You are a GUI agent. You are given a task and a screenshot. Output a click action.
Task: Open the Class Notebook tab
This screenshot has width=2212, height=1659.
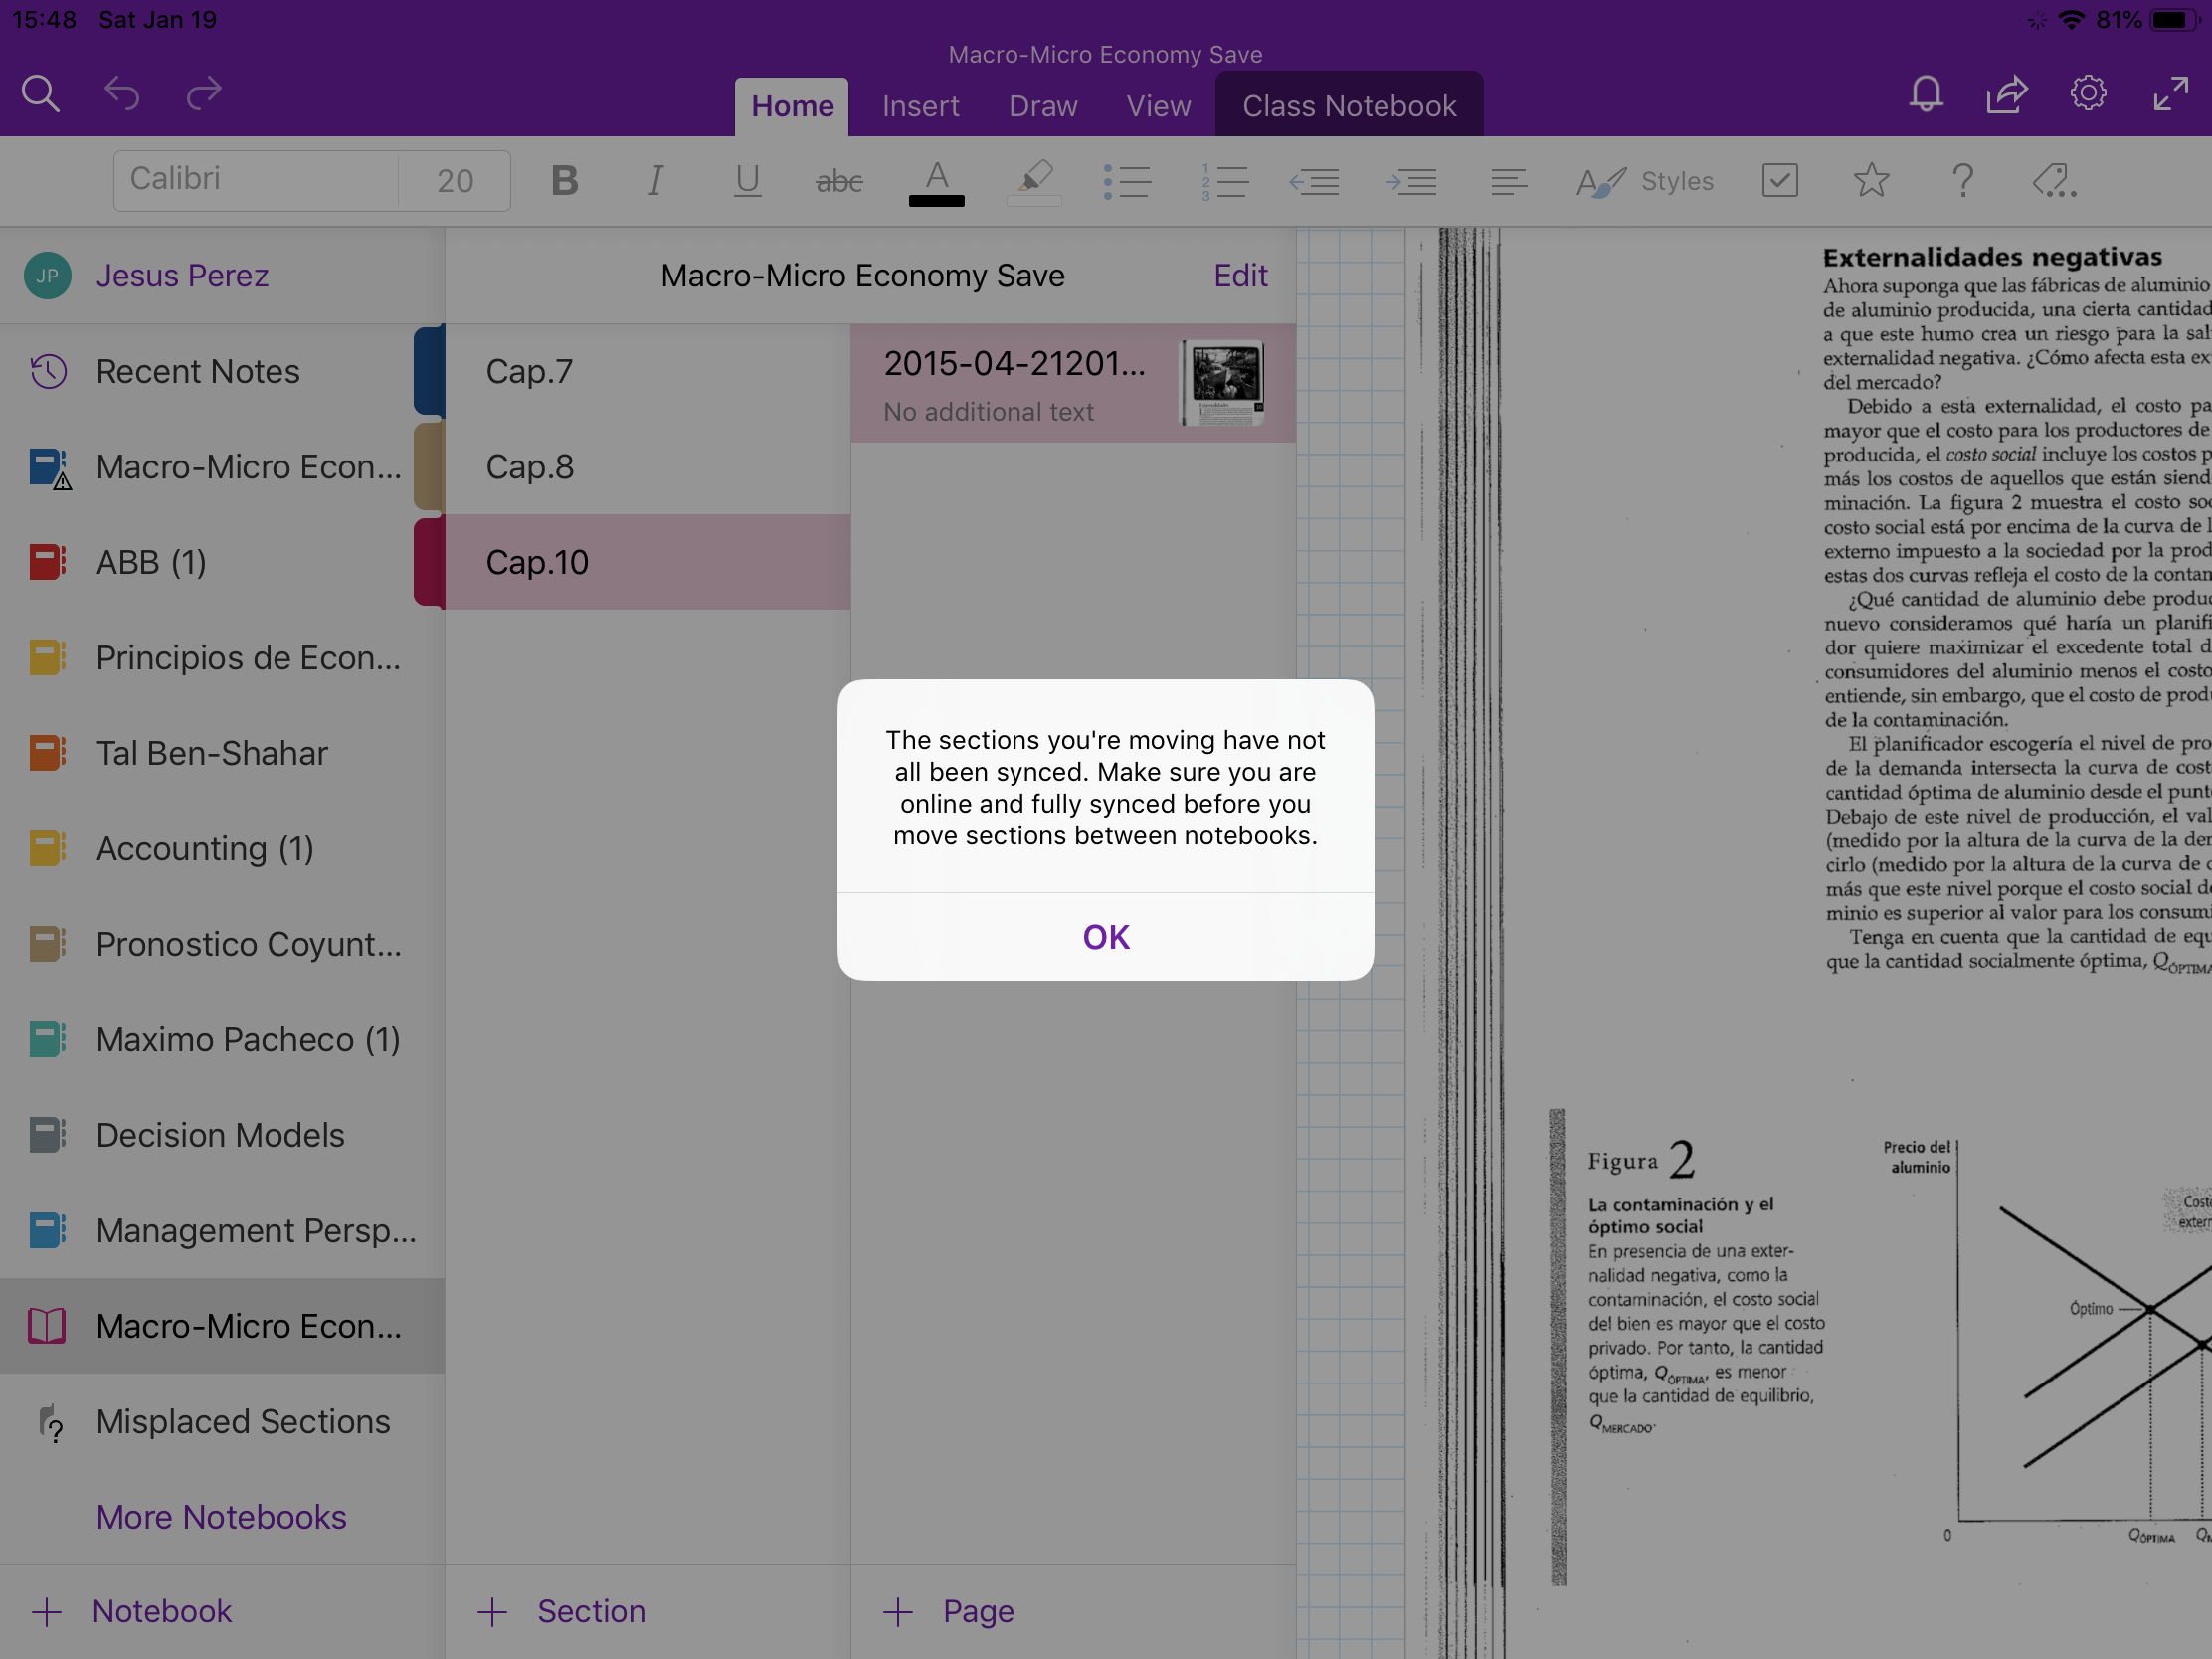point(1348,106)
